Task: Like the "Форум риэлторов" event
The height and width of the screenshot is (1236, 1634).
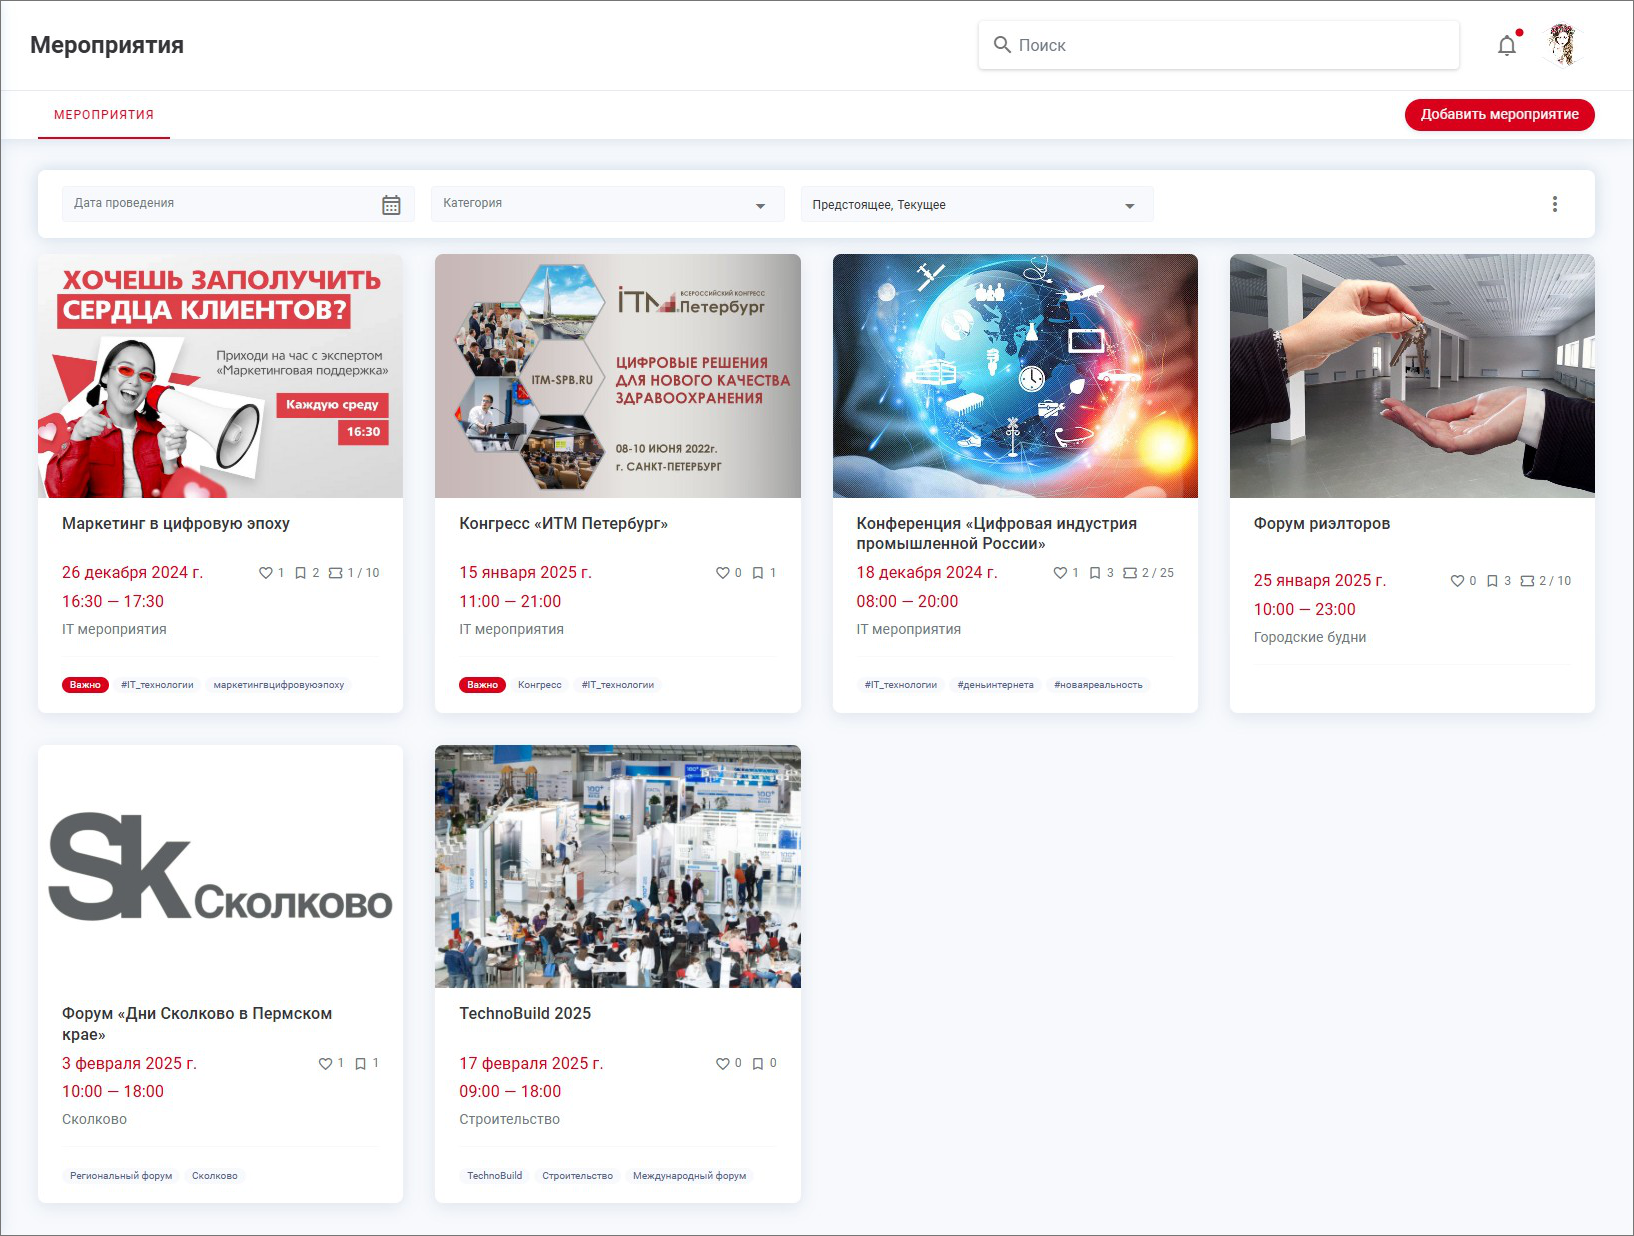Action: pyautogui.click(x=1457, y=581)
